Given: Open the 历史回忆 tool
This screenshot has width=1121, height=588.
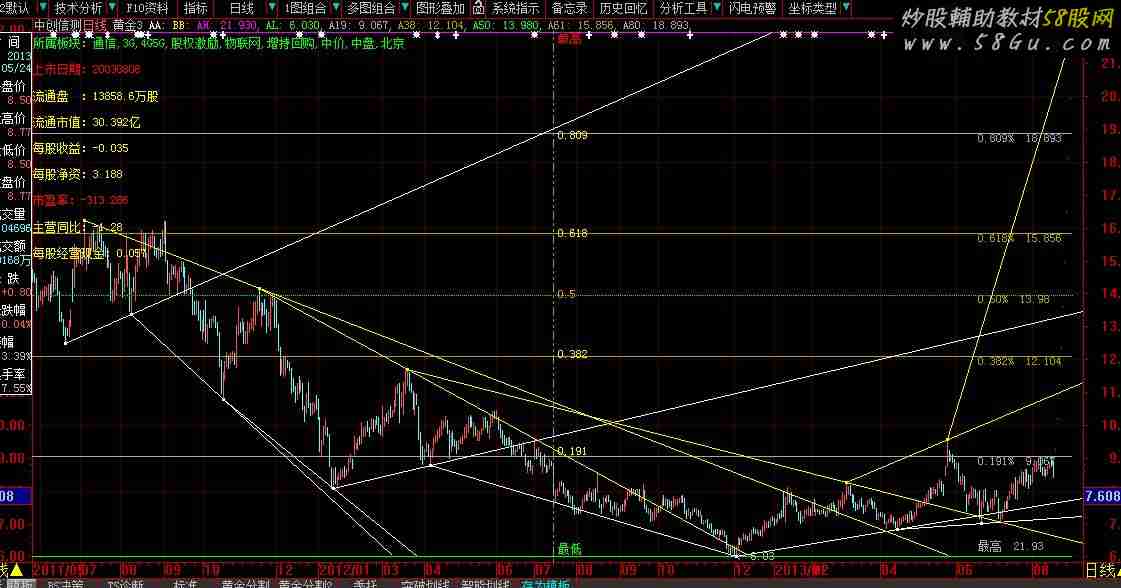Looking at the screenshot, I should click(x=623, y=8).
